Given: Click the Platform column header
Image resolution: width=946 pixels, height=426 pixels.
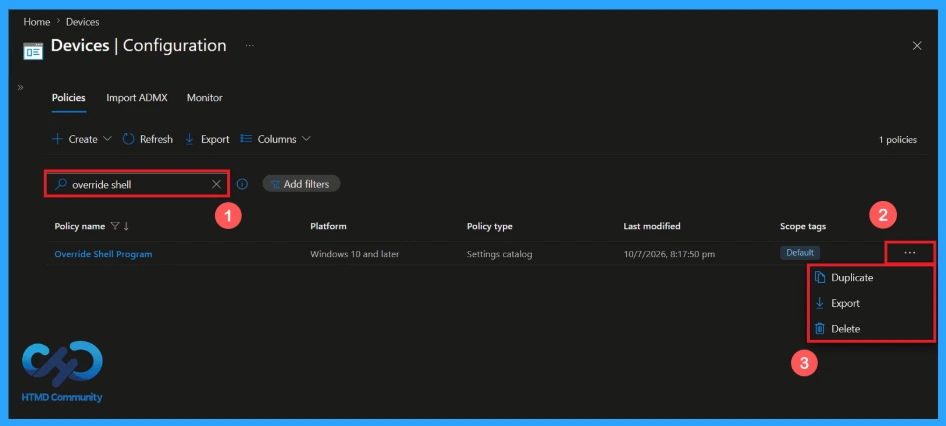Looking at the screenshot, I should [x=328, y=226].
